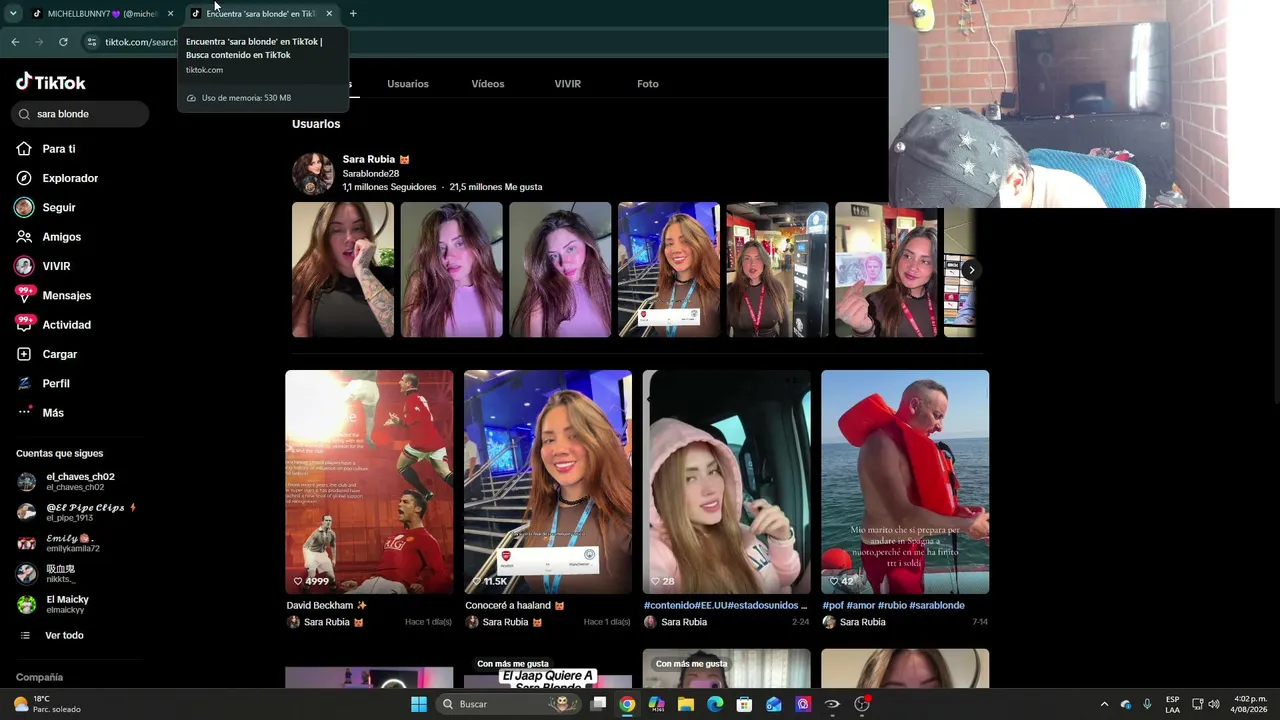
Task: Play the David Beckham video
Action: coord(369,482)
